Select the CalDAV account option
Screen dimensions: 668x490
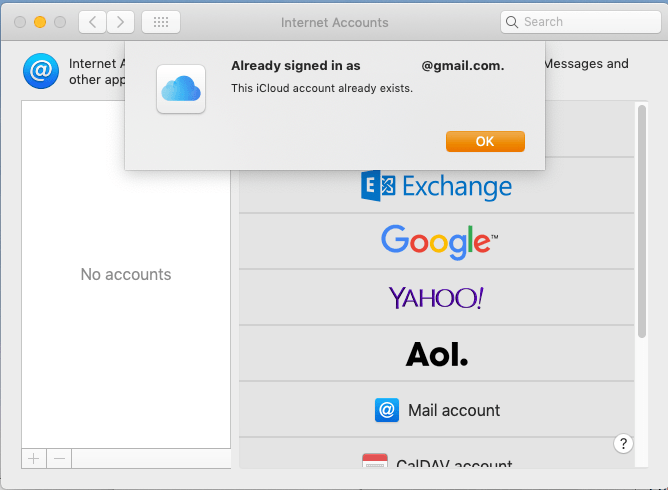437,453
